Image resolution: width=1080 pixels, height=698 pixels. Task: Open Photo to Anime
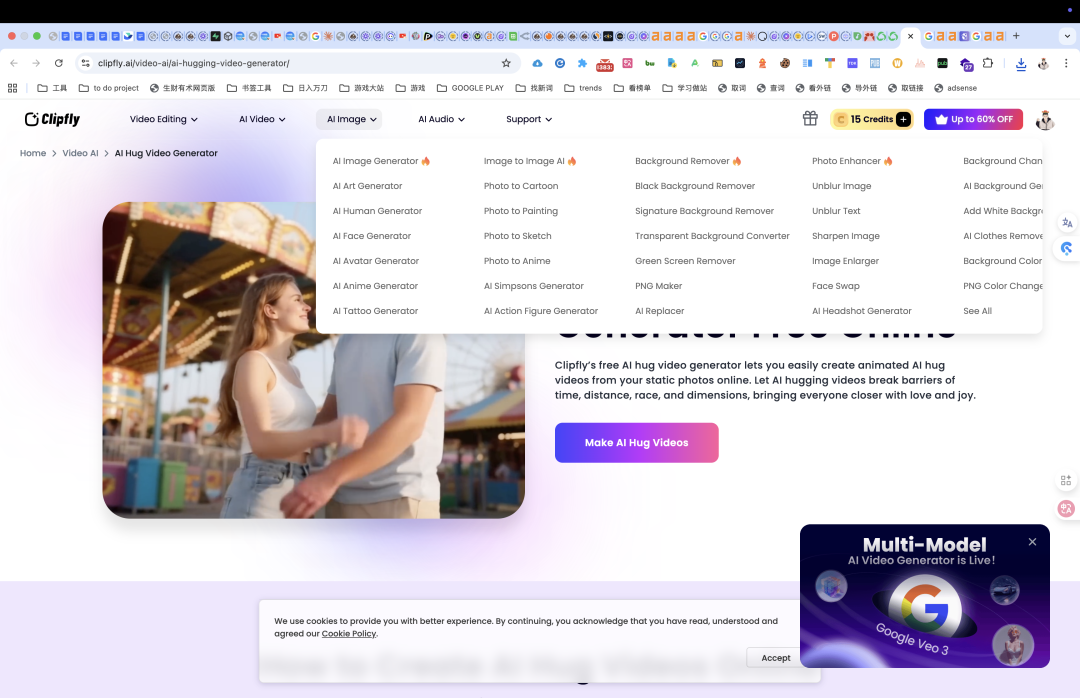tap(517, 261)
